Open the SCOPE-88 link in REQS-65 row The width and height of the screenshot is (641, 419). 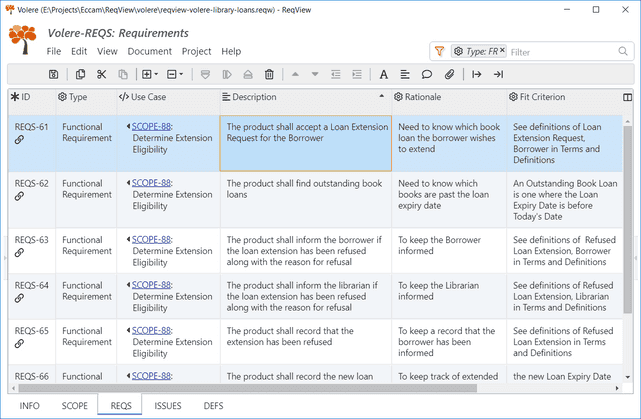coord(151,331)
